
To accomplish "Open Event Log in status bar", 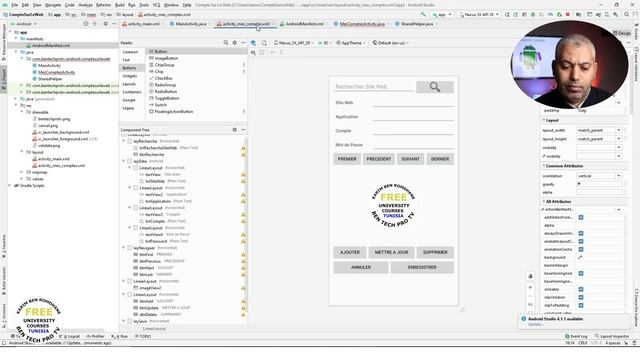I will pyautogui.click(x=576, y=336).
